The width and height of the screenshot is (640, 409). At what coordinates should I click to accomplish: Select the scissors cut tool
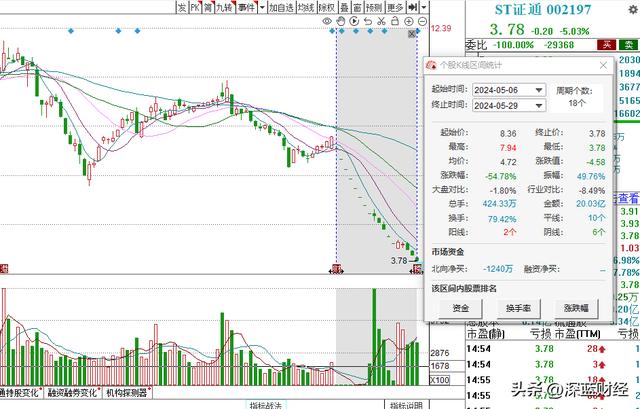coord(381,21)
